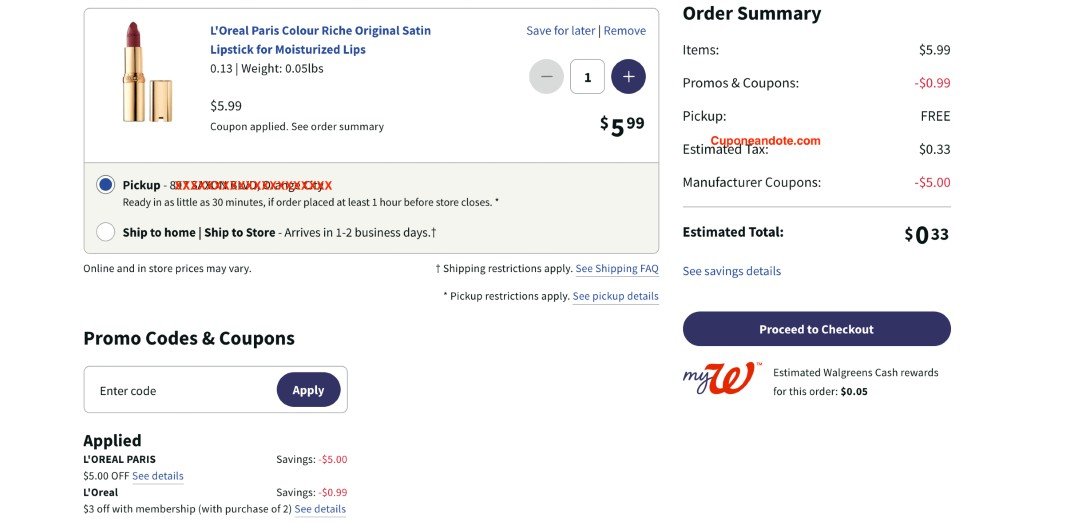Viewport: 1078px width, 530px height.
Task: Expand See details for $3 off membership
Action: pos(320,509)
